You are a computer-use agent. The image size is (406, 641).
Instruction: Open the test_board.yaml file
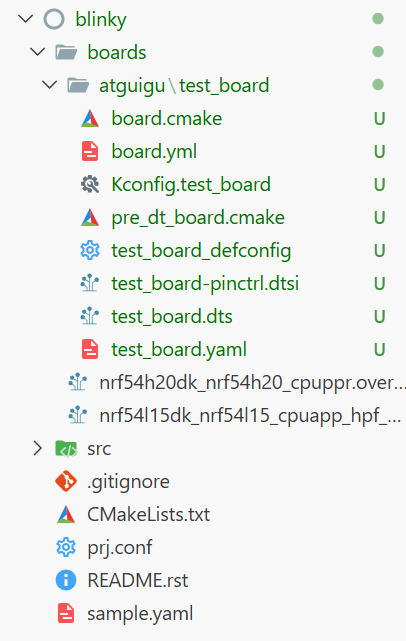click(x=179, y=350)
